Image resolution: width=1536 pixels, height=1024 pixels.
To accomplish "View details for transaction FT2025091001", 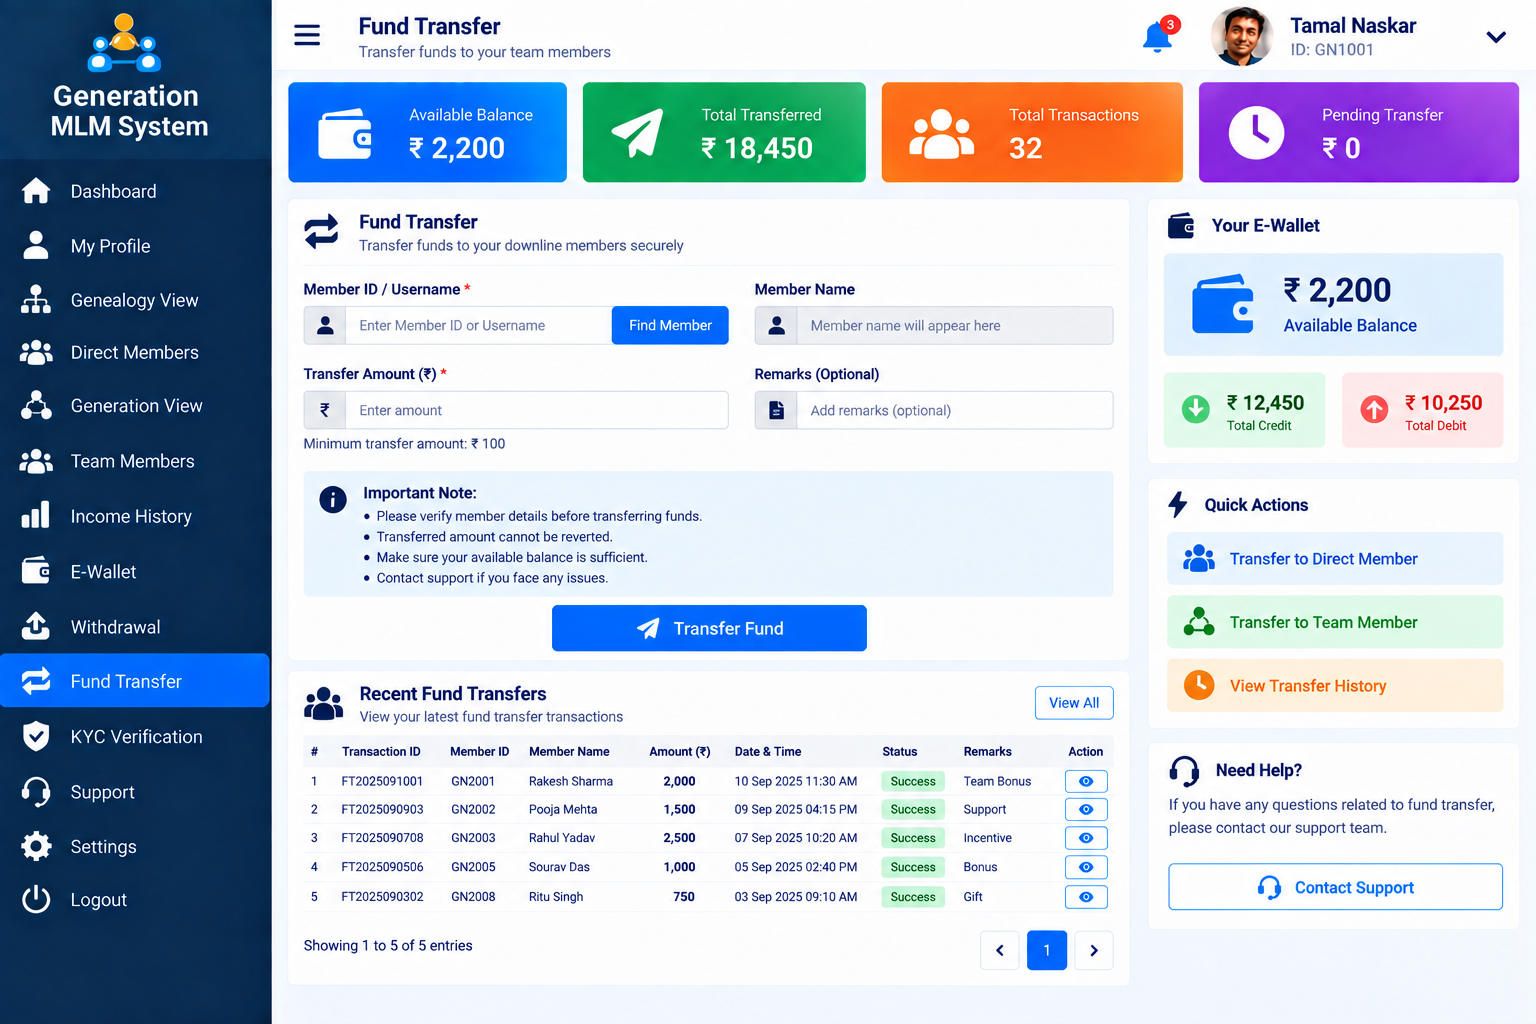I will (1086, 781).
